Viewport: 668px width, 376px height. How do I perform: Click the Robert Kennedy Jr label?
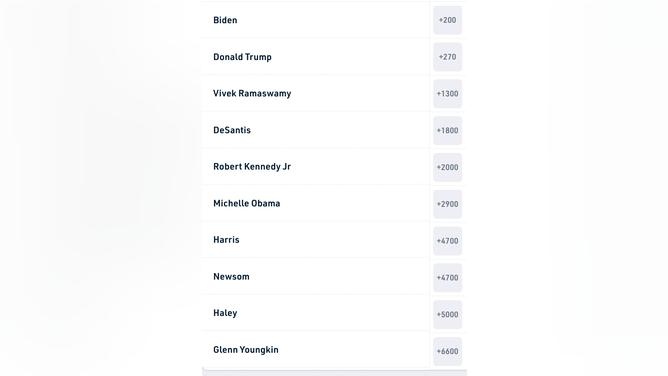252,166
